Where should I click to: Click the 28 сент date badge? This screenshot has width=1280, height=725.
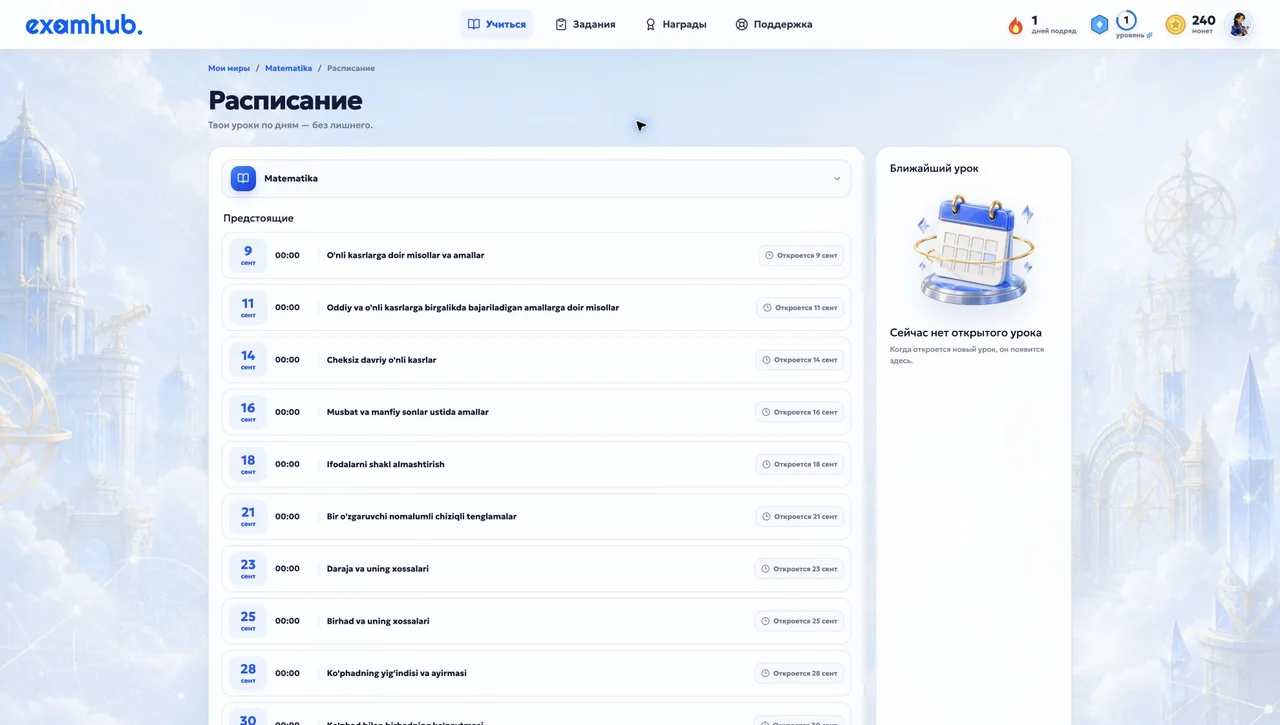(248, 672)
